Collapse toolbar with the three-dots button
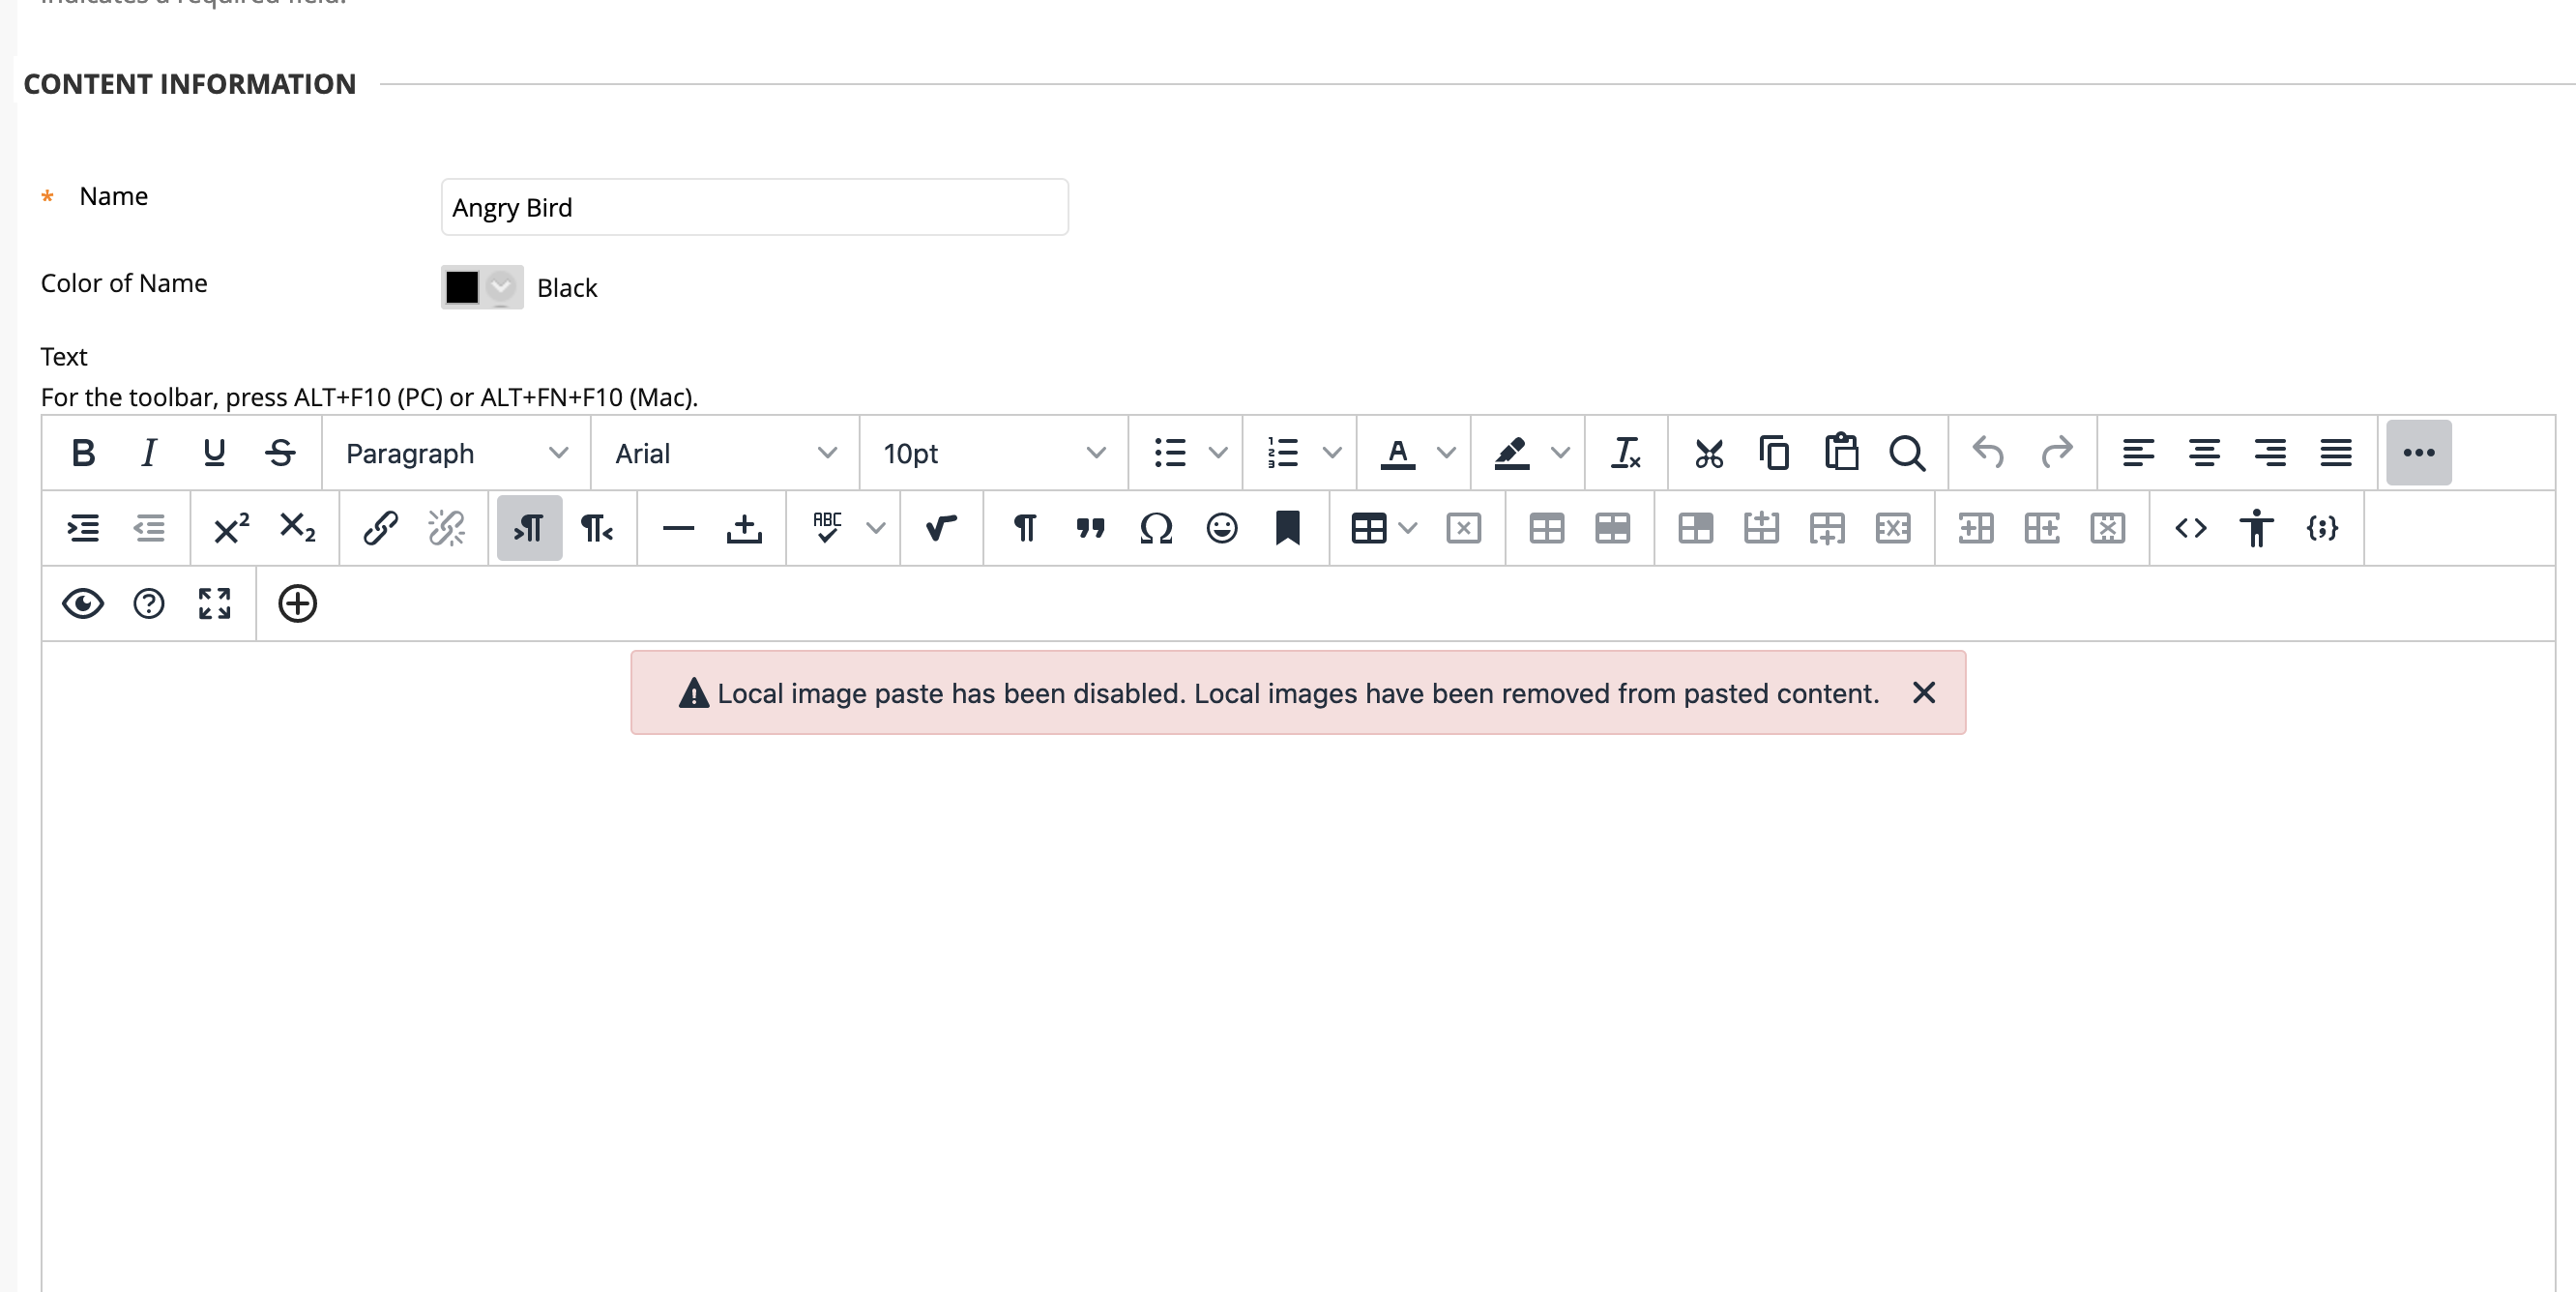2576x1292 pixels. (x=2419, y=453)
